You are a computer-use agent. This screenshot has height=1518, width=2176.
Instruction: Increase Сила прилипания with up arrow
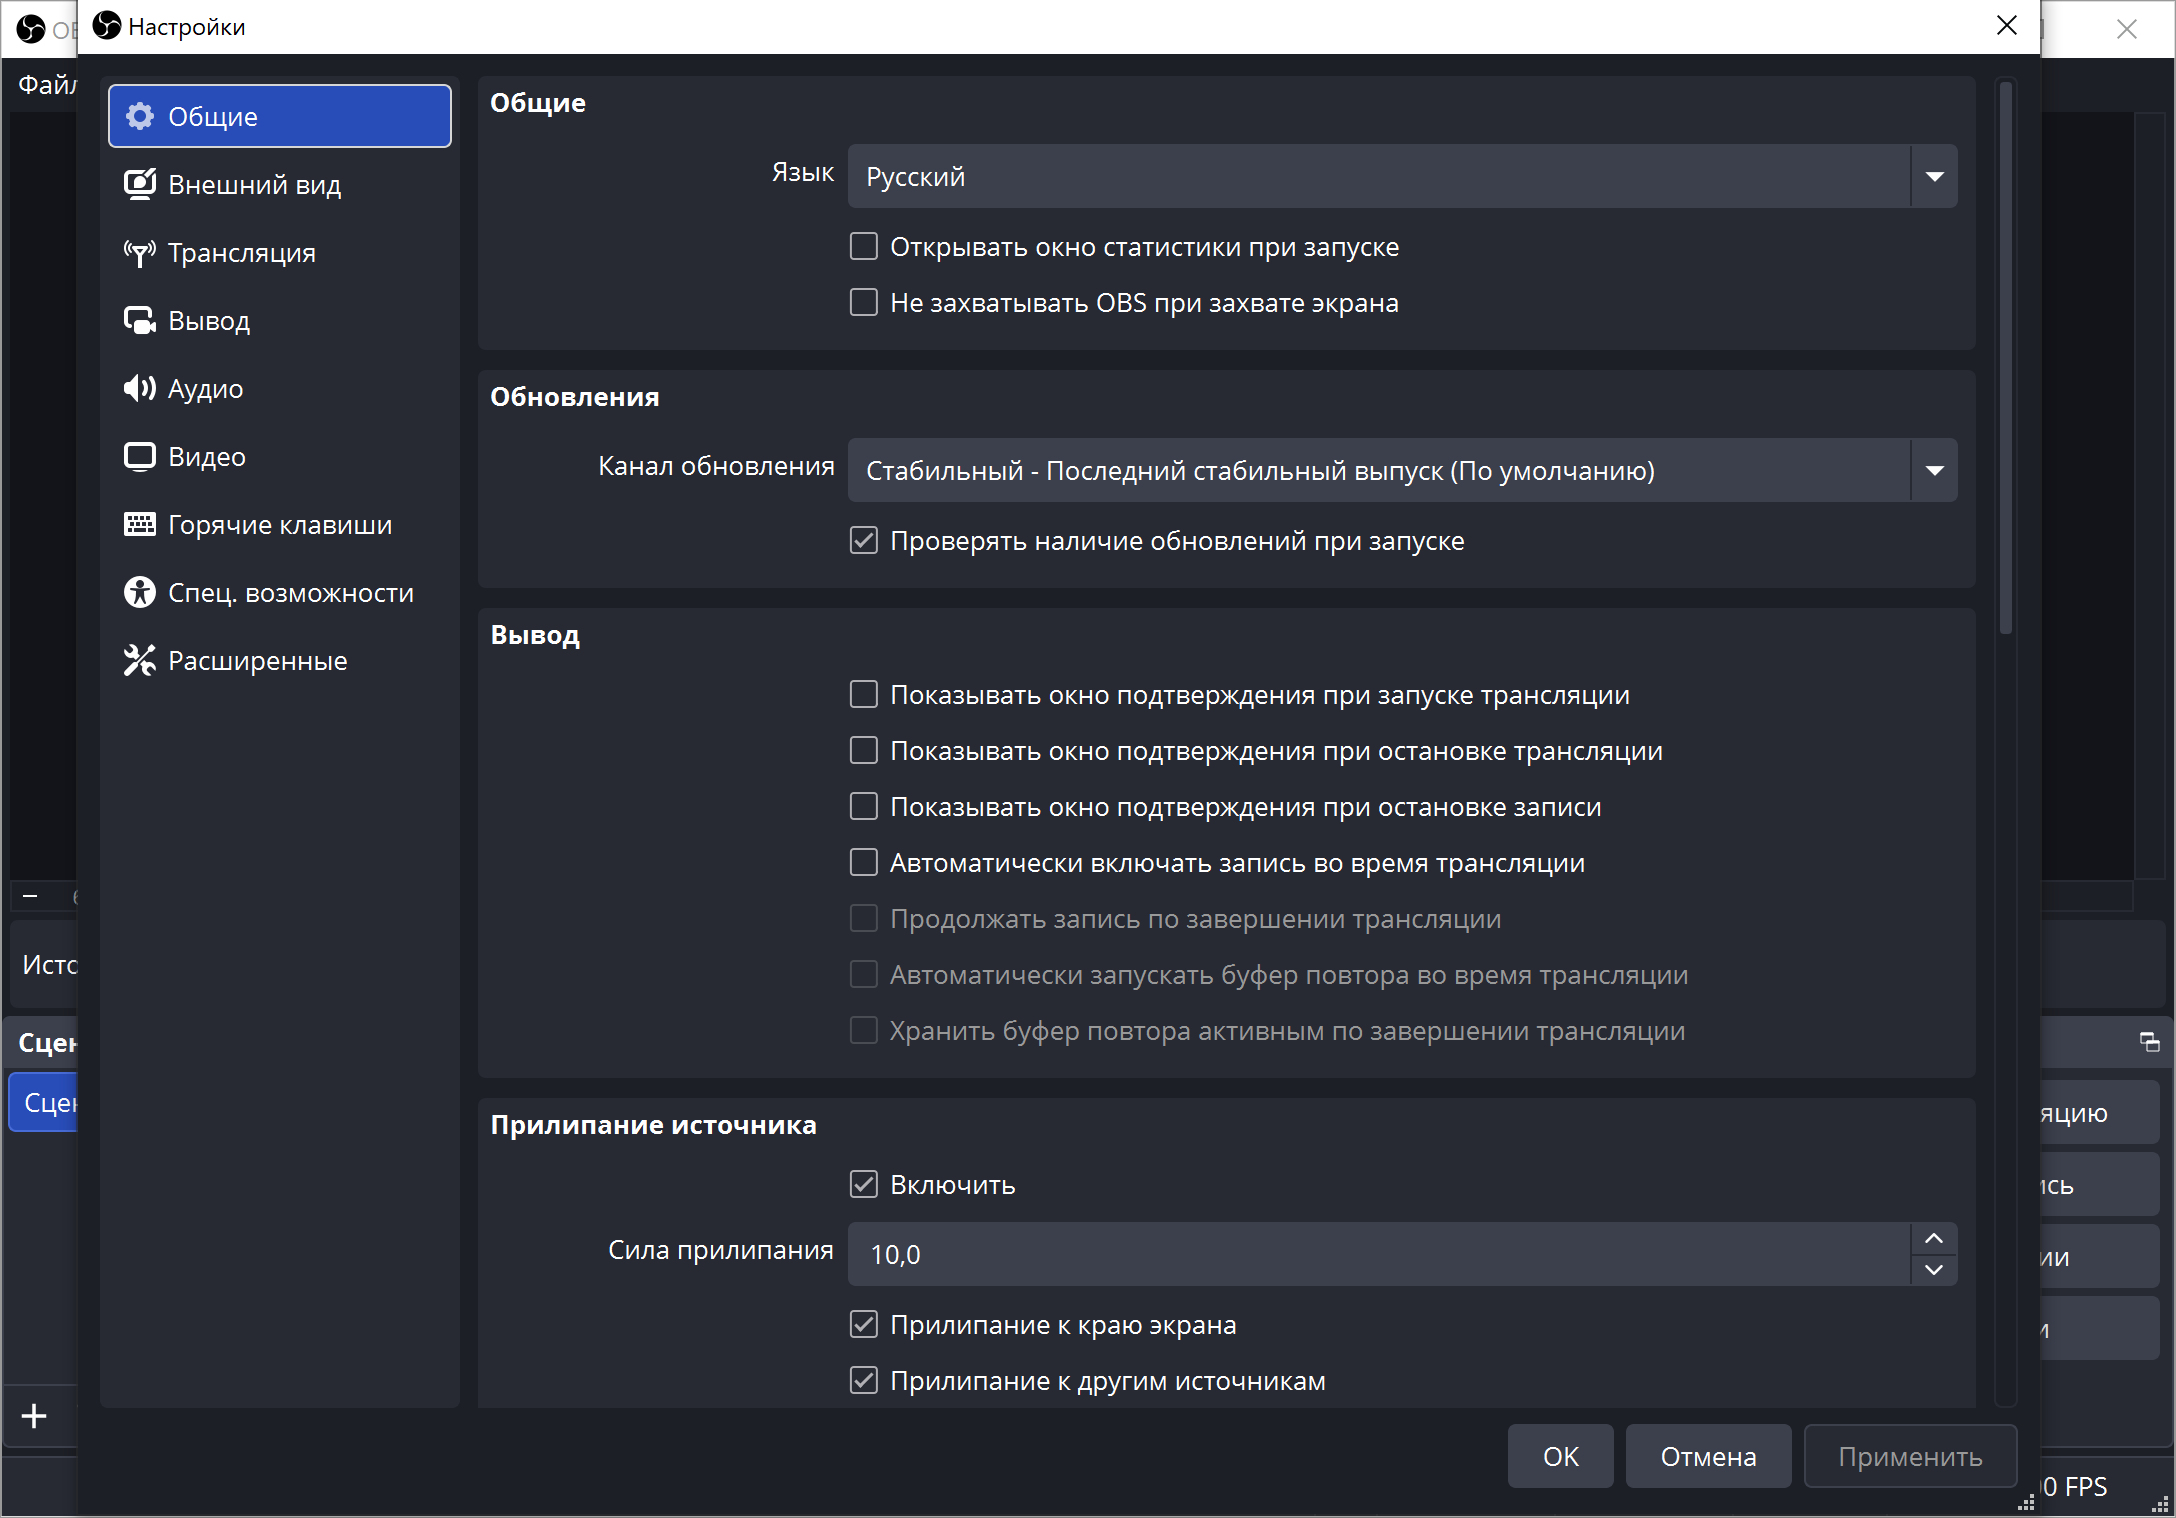pos(1934,1239)
